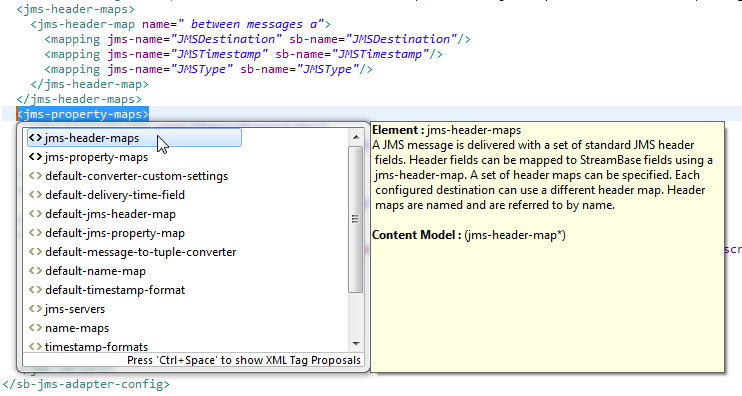
Task: Click element icon beside default-jms-header-map
Action: click(35, 213)
